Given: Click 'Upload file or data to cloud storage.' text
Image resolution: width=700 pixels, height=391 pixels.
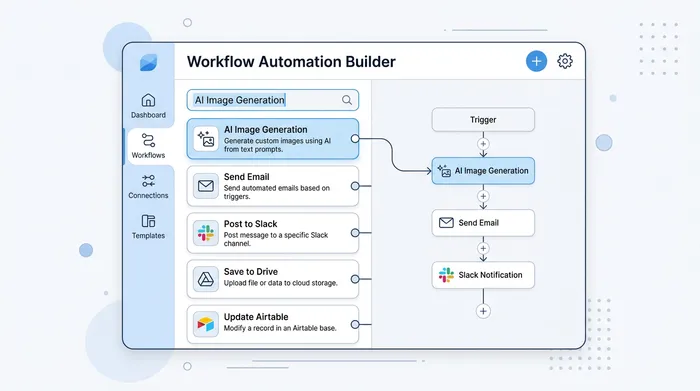Looking at the screenshot, I should [x=280, y=283].
